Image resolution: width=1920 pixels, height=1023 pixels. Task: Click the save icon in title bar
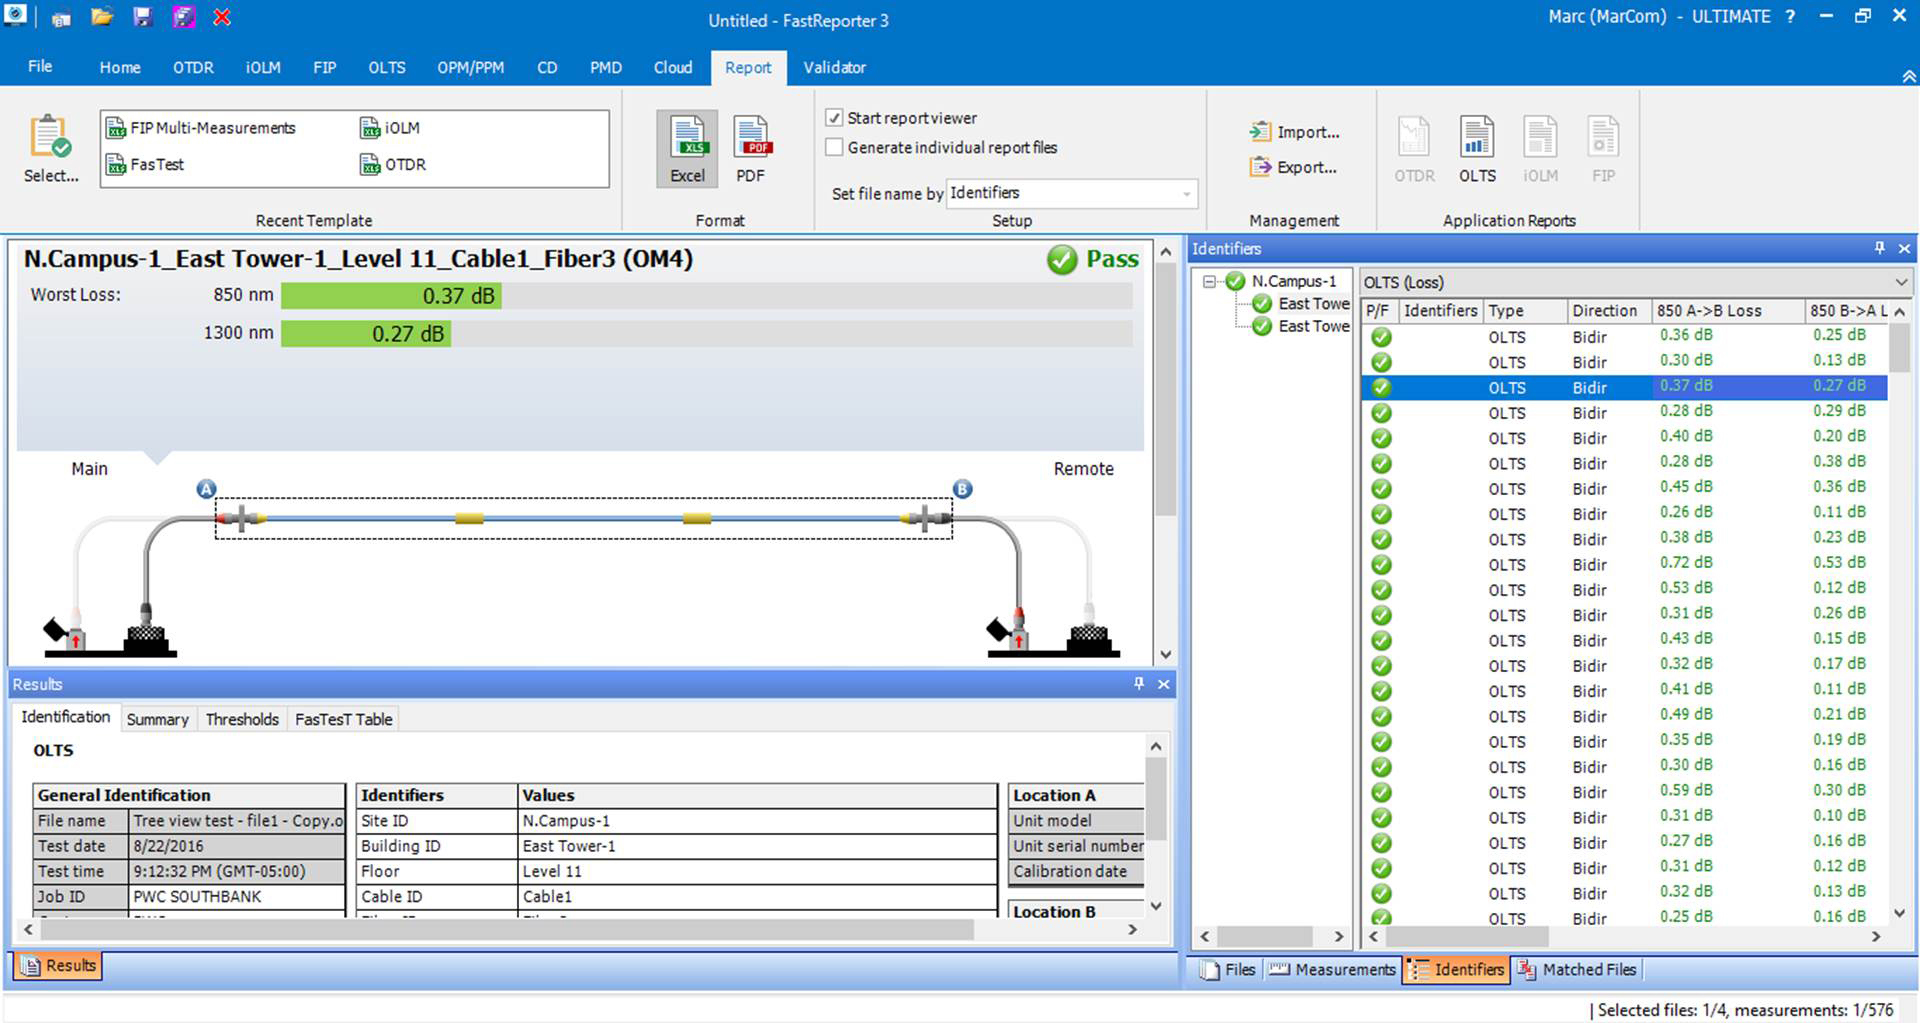142,17
